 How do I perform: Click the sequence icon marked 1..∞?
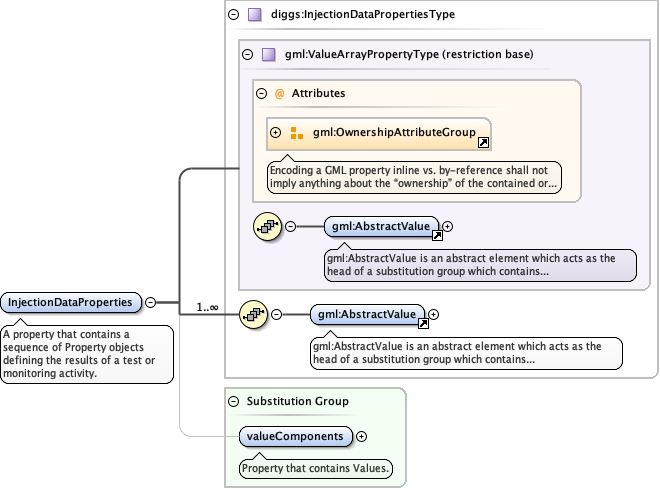pos(254,315)
